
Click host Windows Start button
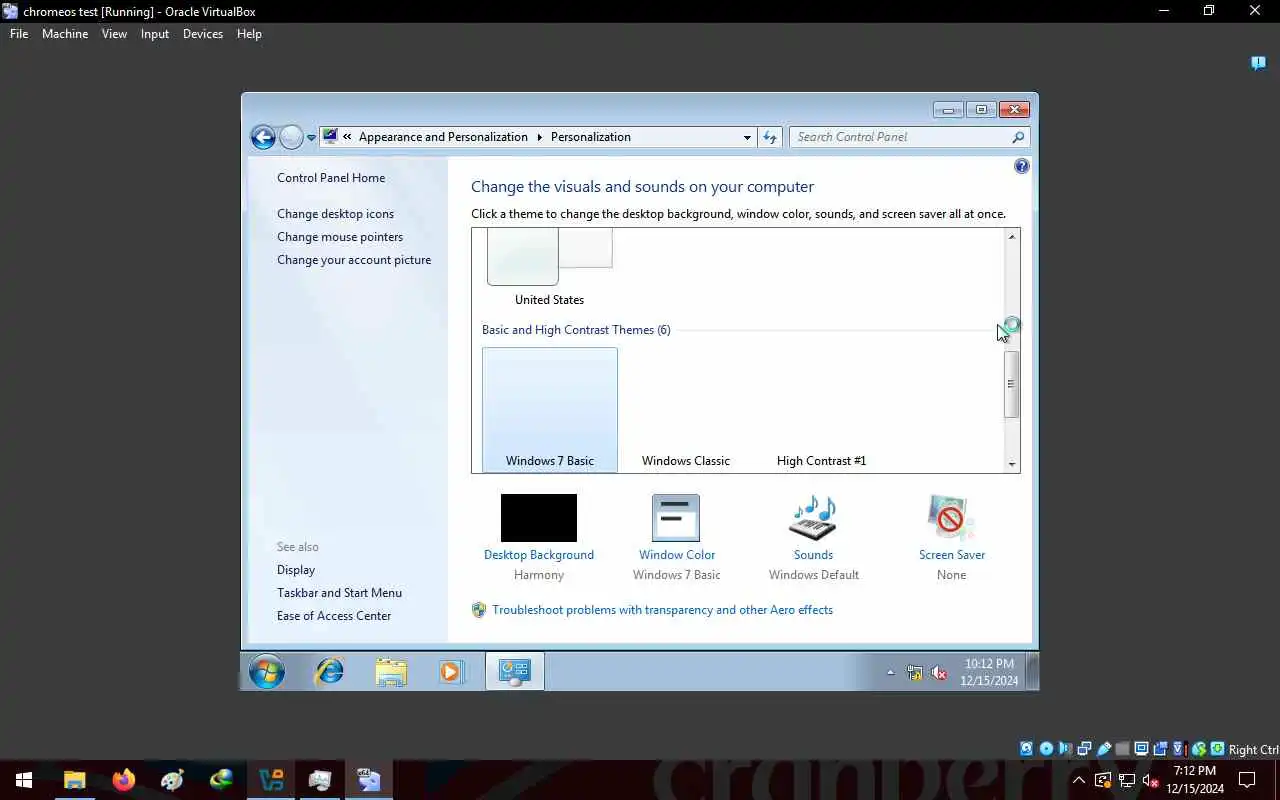[24, 779]
